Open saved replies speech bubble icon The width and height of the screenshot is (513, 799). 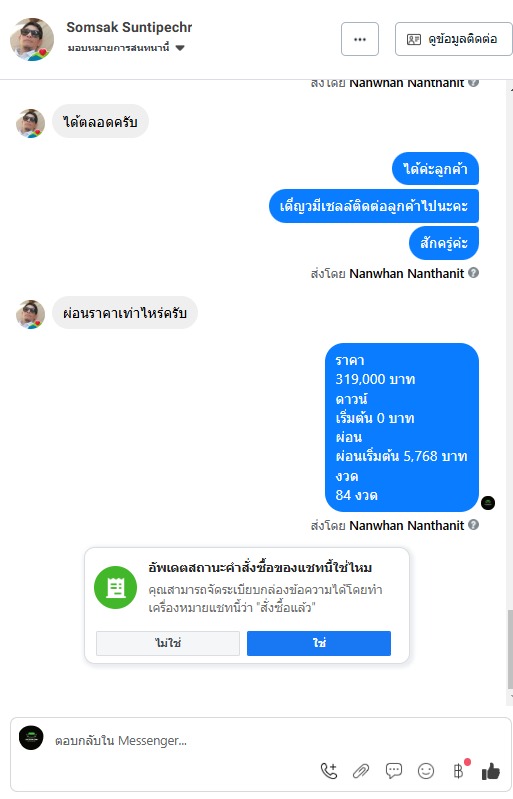393,770
